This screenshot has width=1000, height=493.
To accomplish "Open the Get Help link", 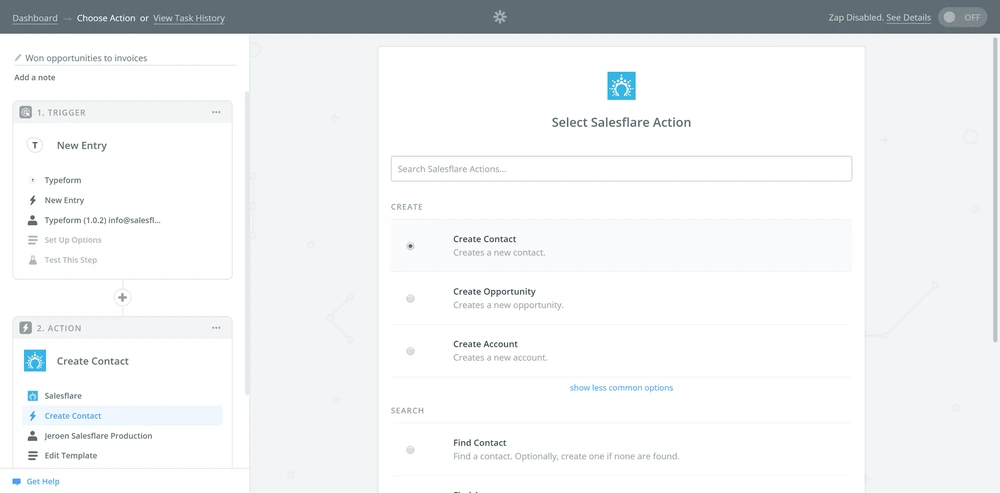I will point(43,482).
